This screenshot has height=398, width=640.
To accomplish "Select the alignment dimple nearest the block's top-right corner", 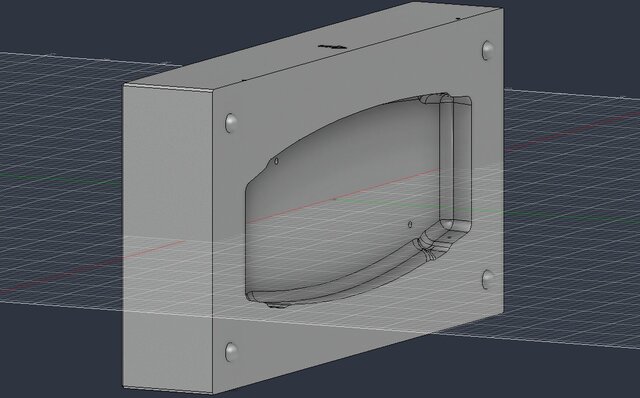I will [488, 50].
